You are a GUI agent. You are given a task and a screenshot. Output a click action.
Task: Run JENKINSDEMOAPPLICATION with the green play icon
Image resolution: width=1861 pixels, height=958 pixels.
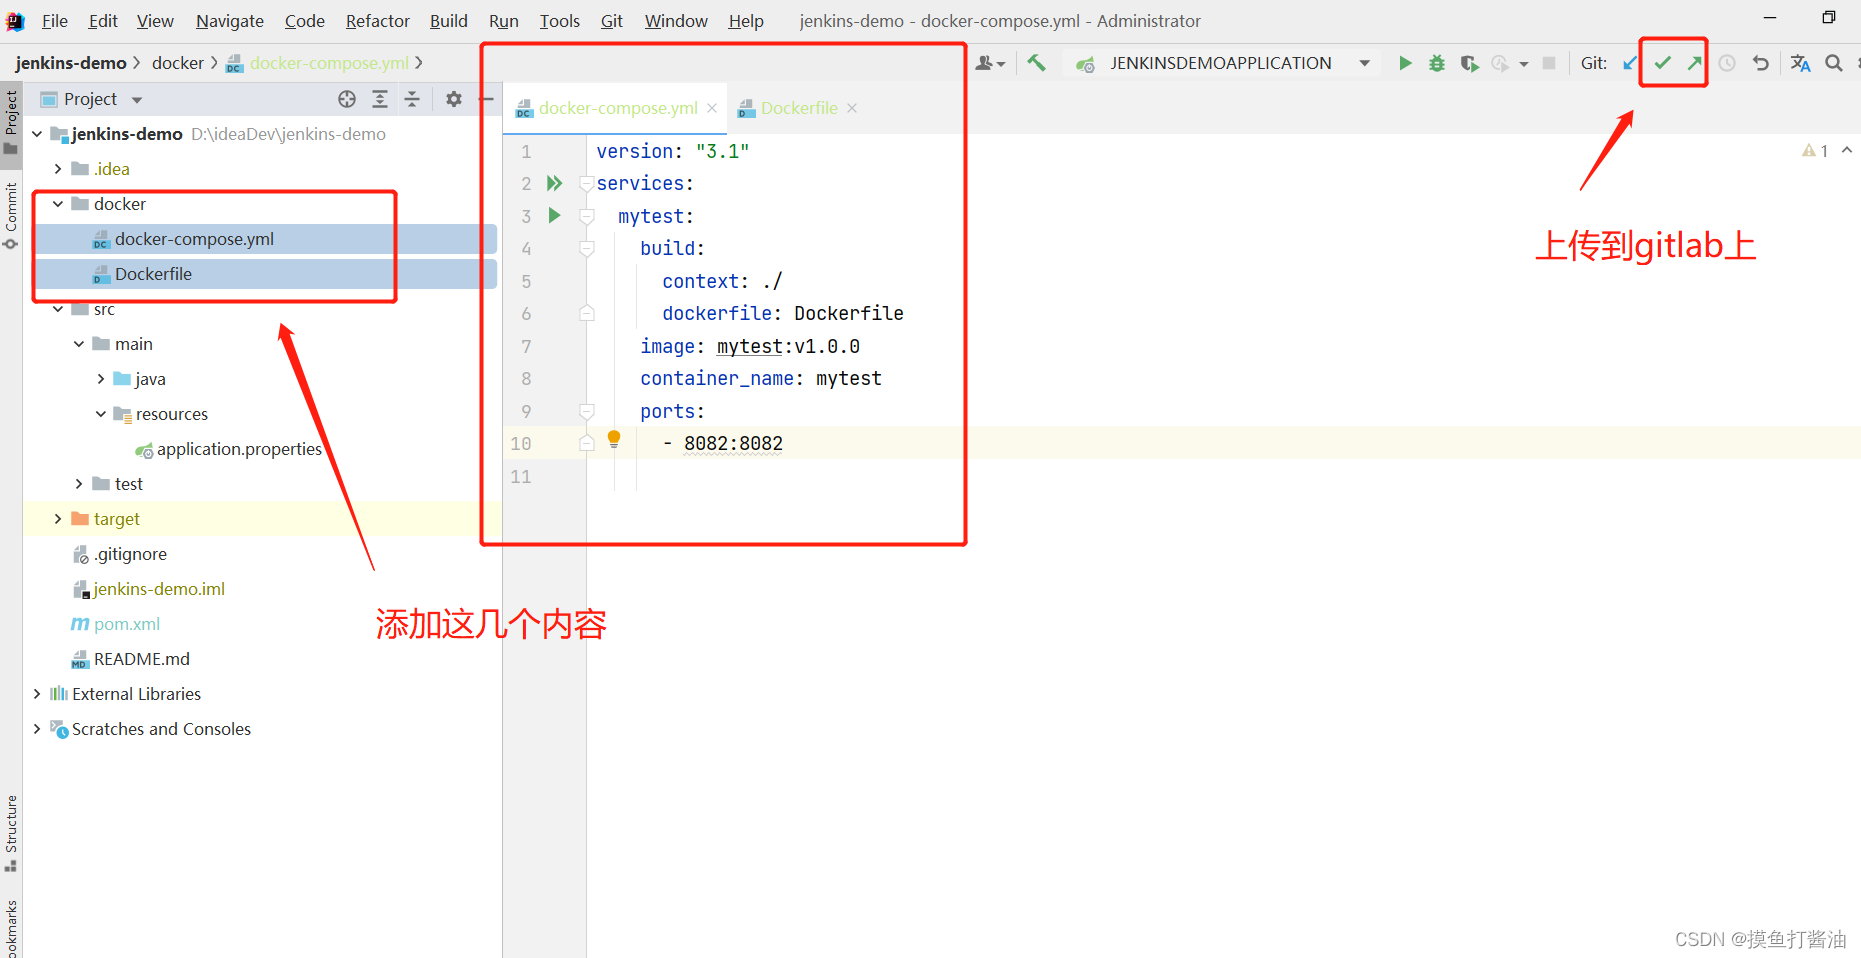click(x=1405, y=63)
